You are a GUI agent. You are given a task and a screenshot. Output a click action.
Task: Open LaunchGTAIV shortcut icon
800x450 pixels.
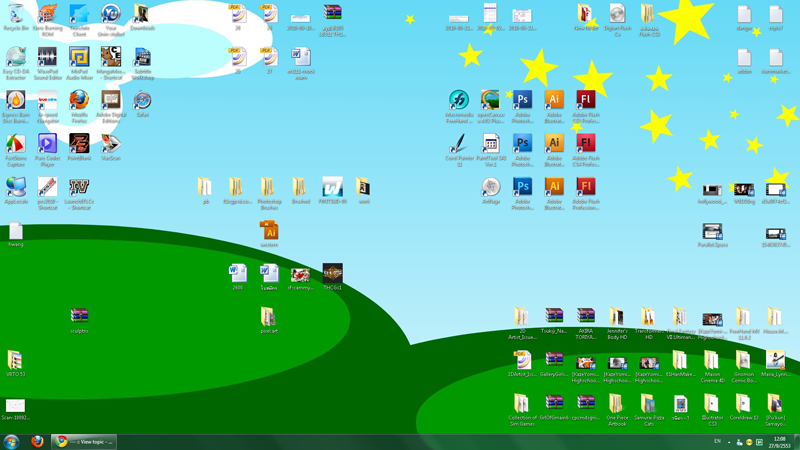79,193
